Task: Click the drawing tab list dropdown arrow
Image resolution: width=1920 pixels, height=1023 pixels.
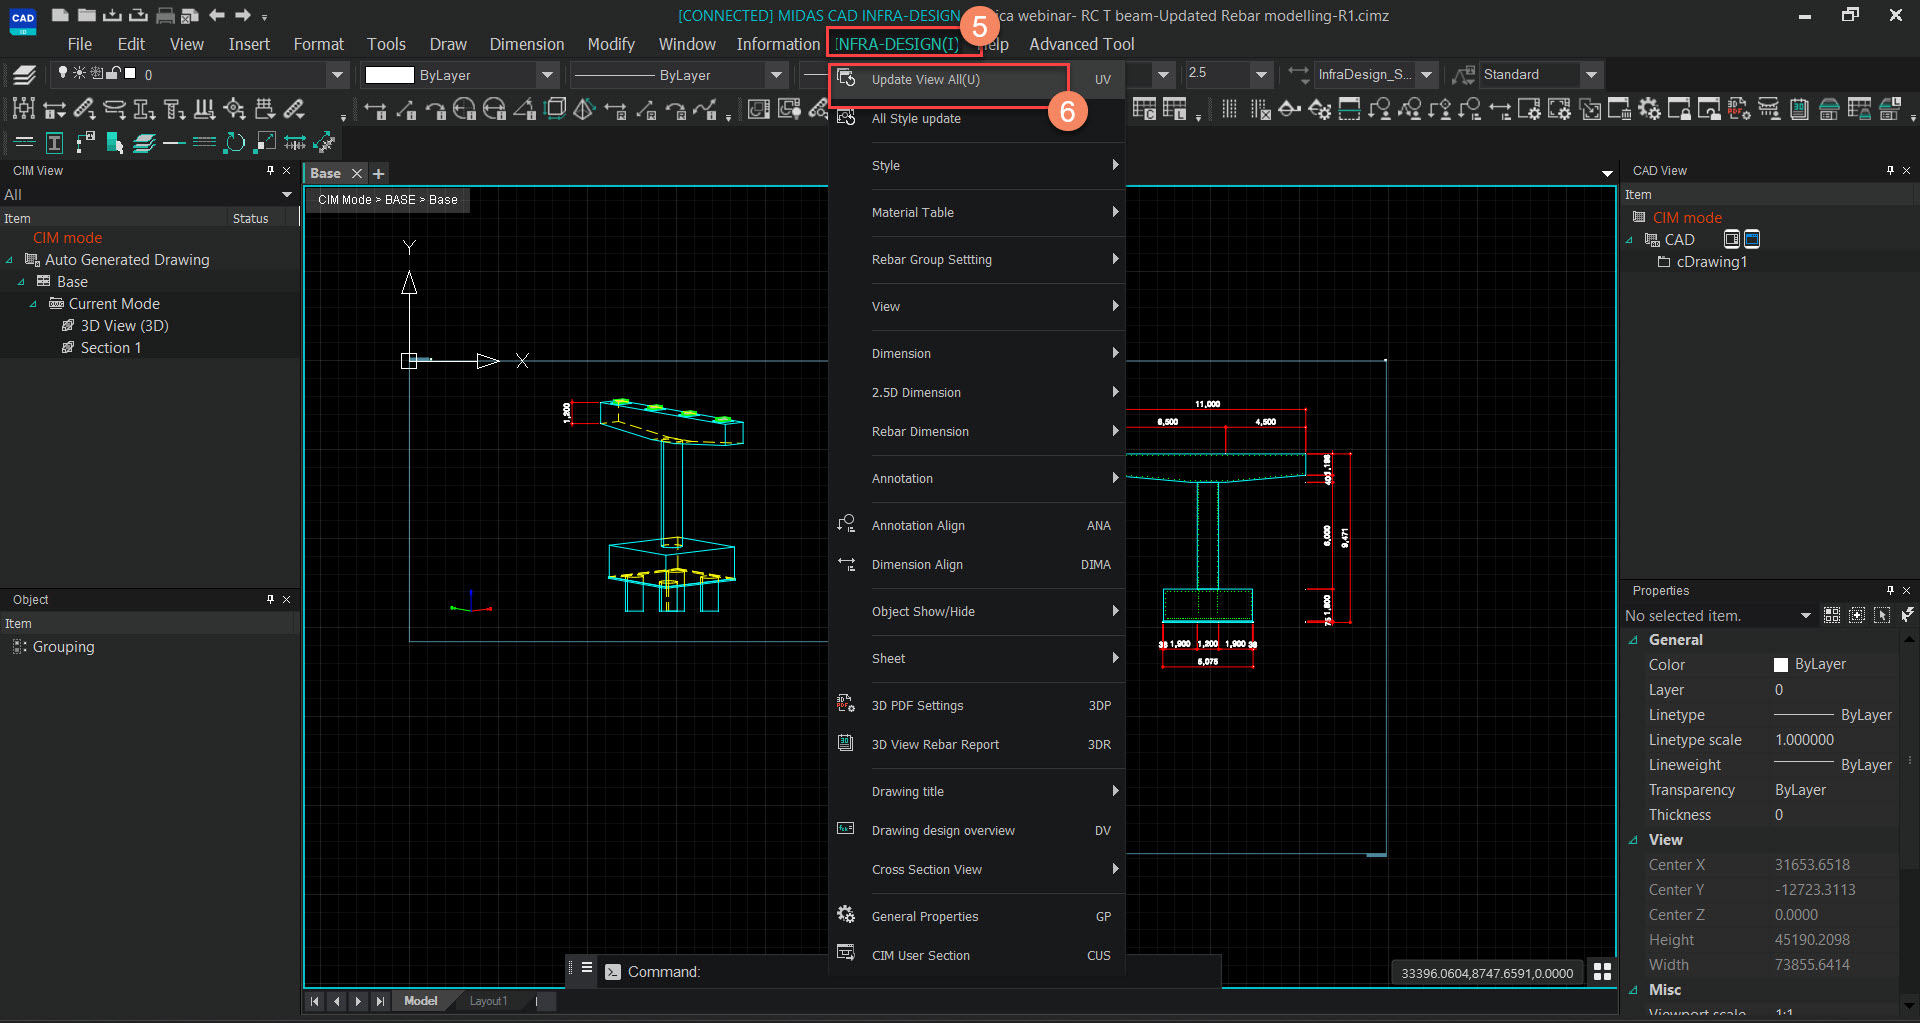Action: coord(1607,173)
